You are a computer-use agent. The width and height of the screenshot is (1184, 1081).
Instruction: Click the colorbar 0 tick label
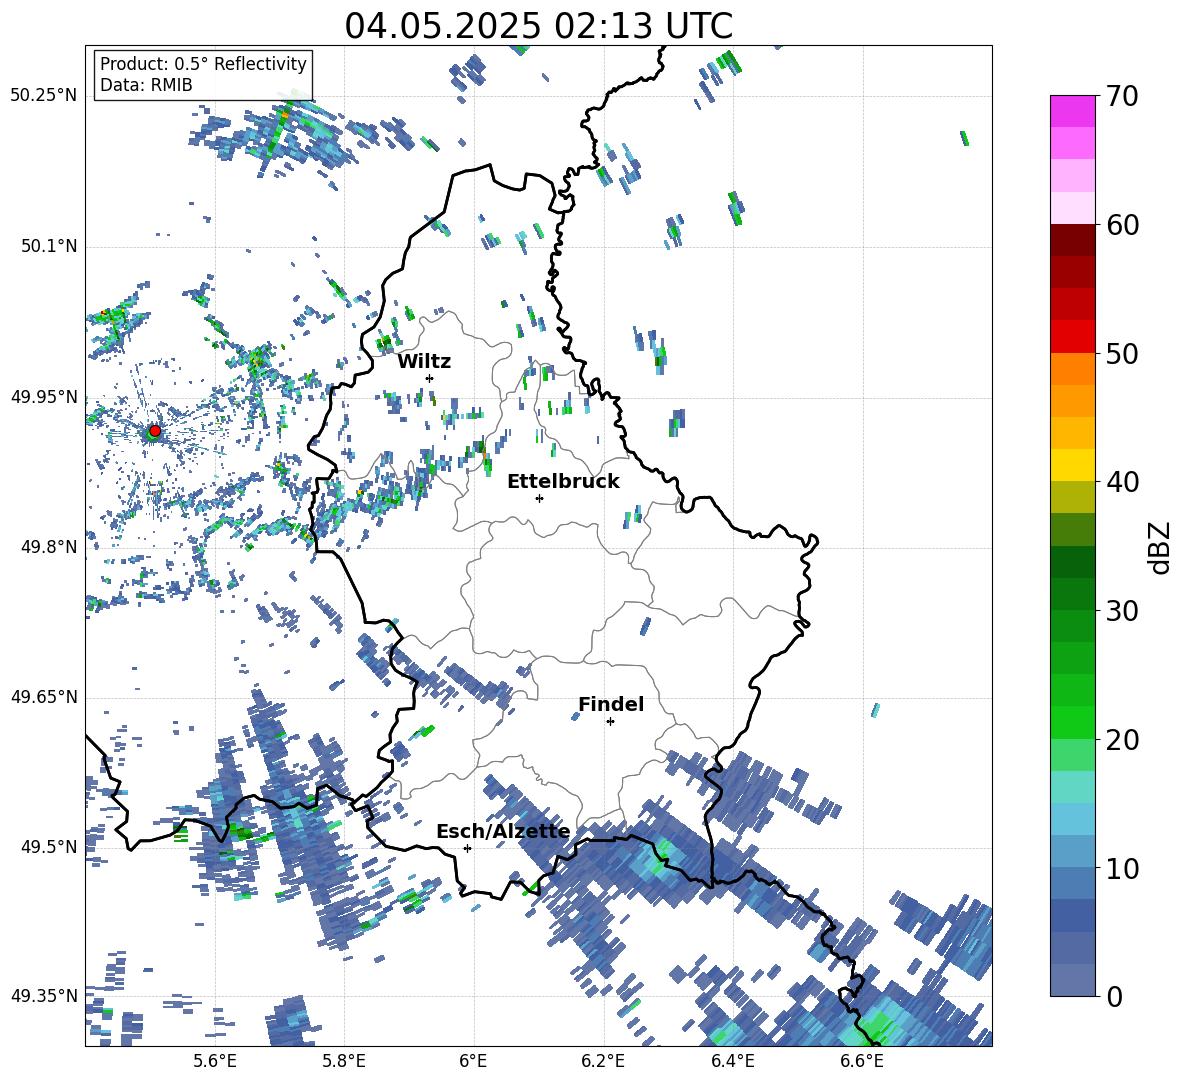click(x=1114, y=997)
